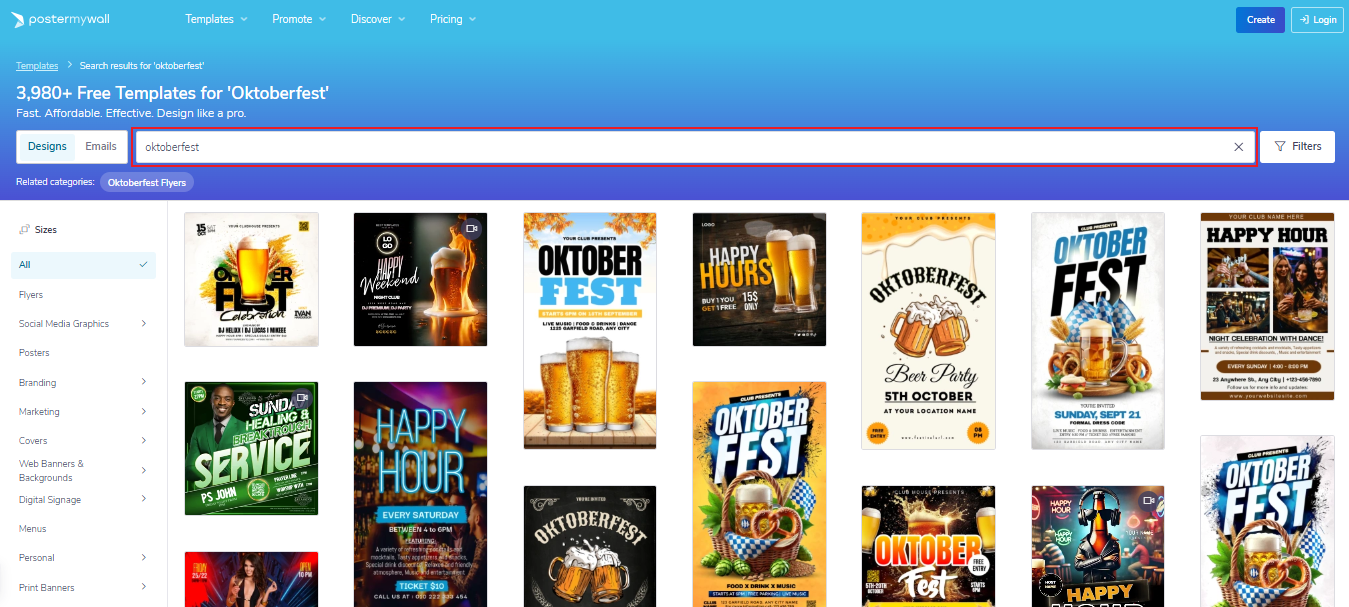This screenshot has height=607, width=1349.
Task: Expand the Covers category
Action: point(143,441)
